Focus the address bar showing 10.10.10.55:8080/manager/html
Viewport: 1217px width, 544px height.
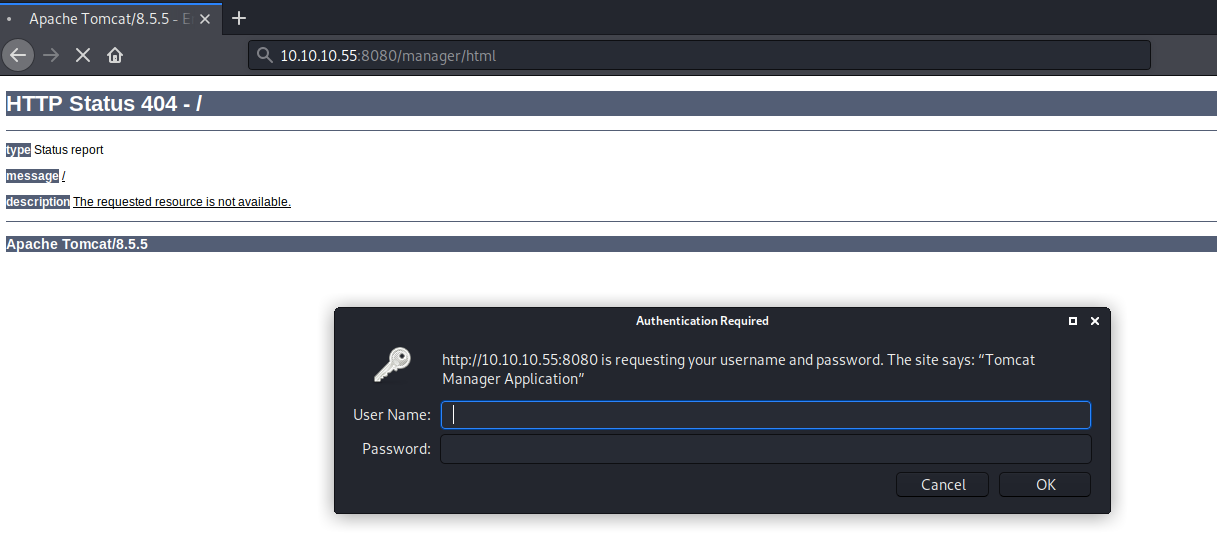coord(700,55)
